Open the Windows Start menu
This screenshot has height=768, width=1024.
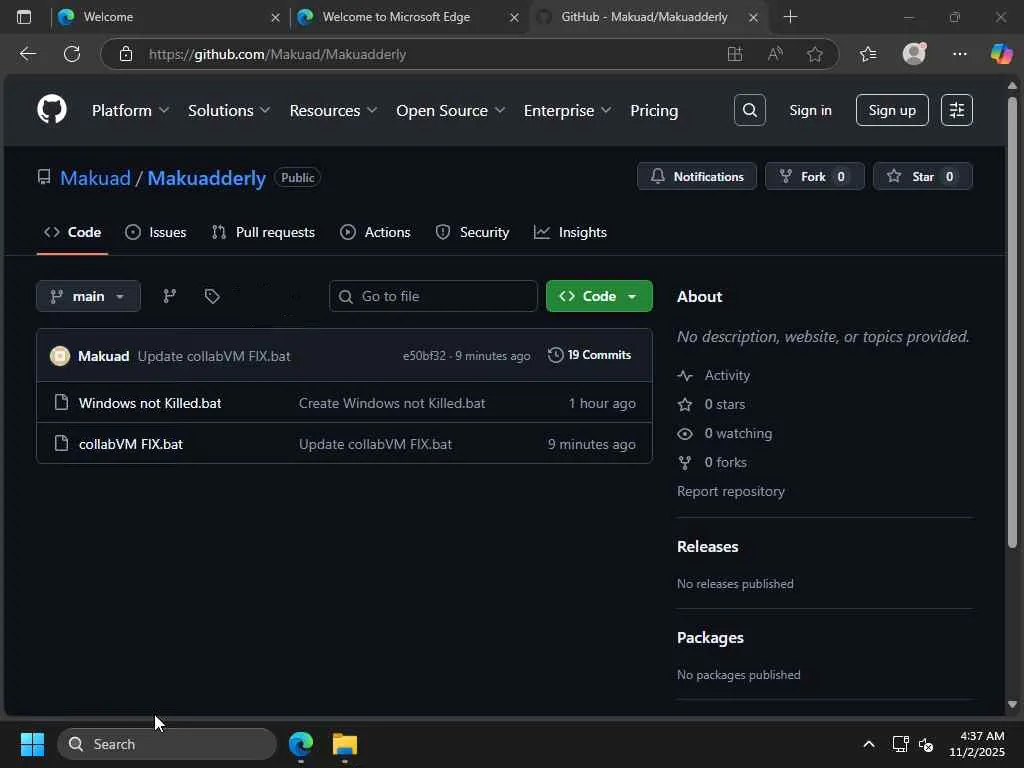click(32, 744)
